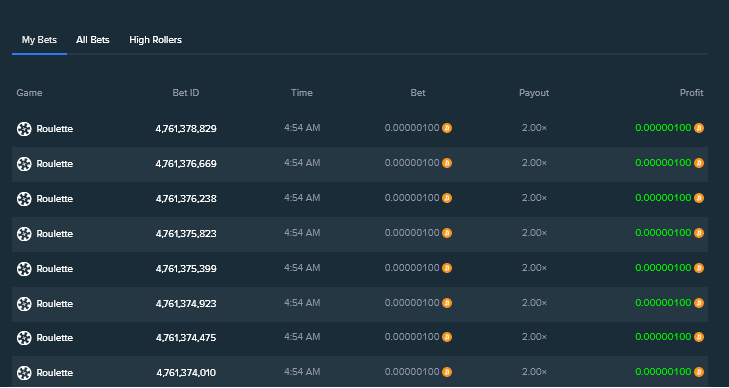Select the Roulette label in row 4,761,376,238
This screenshot has height=388, width=729.
point(55,199)
